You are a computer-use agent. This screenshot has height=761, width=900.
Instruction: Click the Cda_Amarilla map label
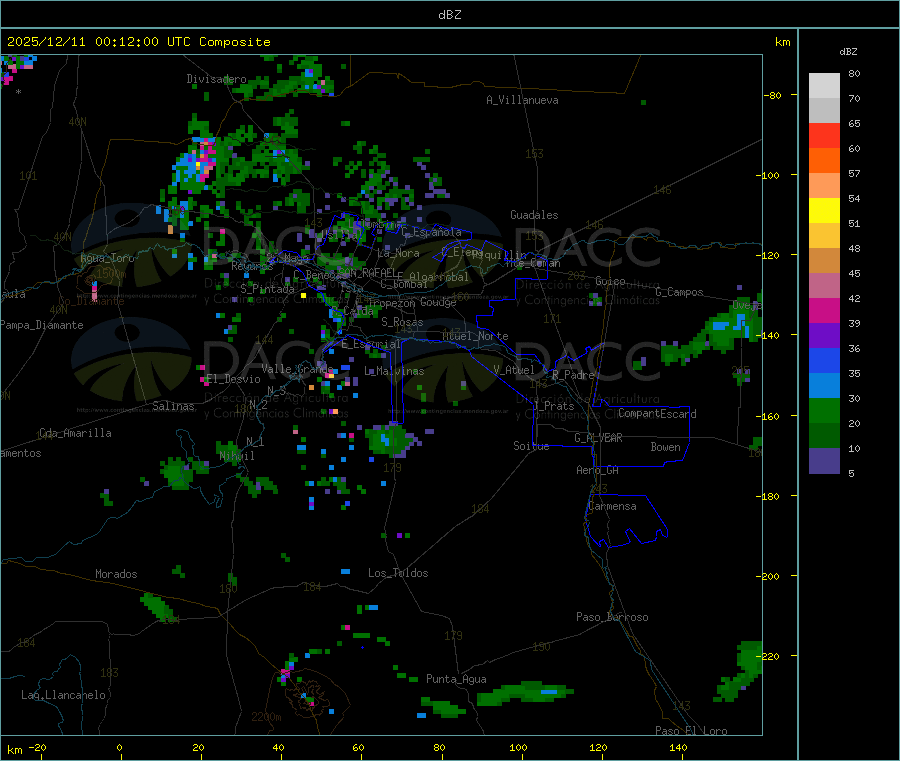tap(75, 433)
